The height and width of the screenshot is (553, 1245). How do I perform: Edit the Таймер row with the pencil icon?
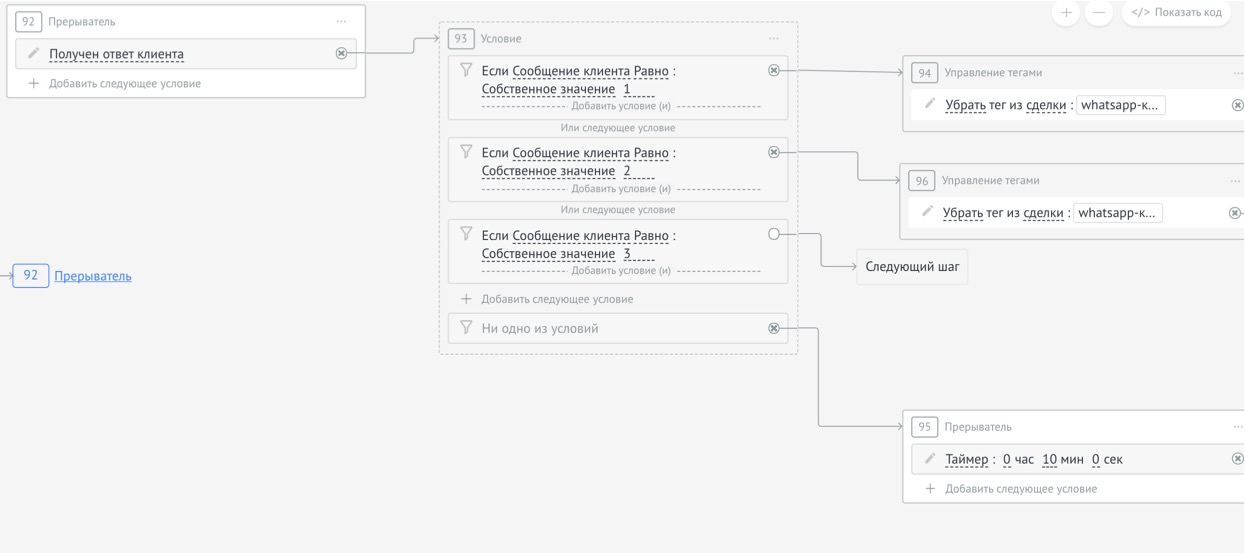click(x=928, y=459)
